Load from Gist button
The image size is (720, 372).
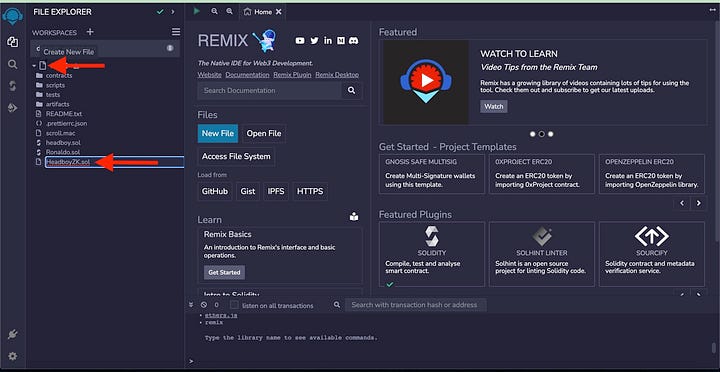248,191
